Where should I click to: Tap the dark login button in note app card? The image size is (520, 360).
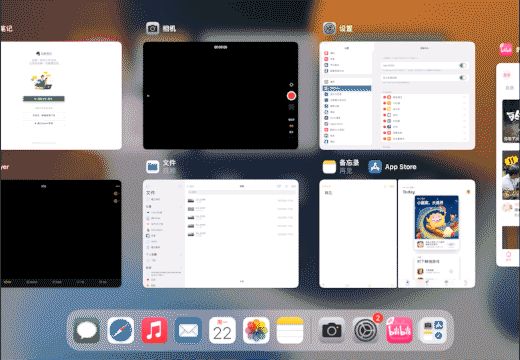(44, 99)
